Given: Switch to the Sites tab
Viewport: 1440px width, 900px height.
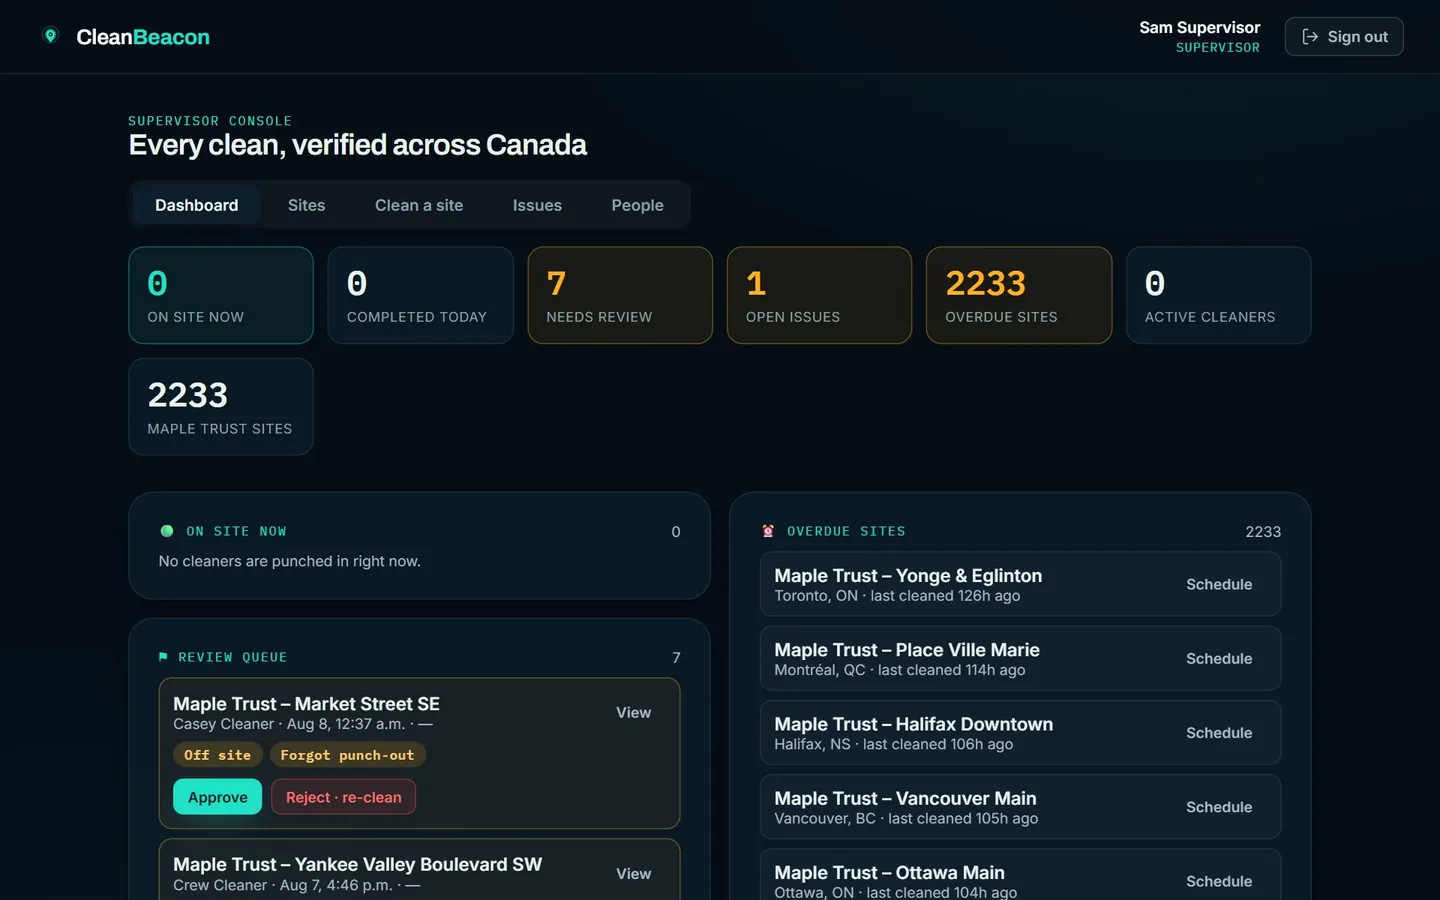Looking at the screenshot, I should pos(307,205).
